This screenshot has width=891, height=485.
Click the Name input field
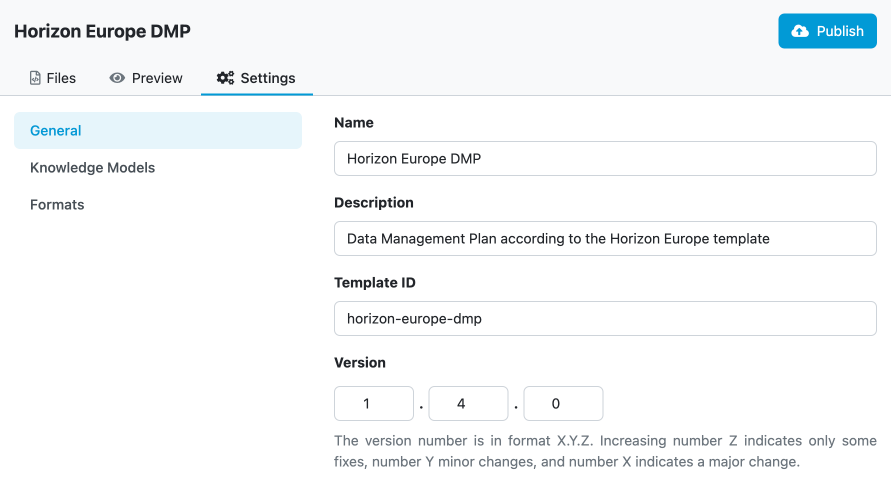[x=605, y=158]
